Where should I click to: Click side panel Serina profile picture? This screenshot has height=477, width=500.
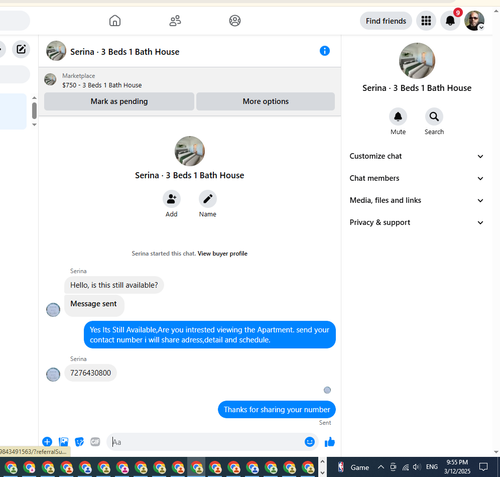(417, 61)
